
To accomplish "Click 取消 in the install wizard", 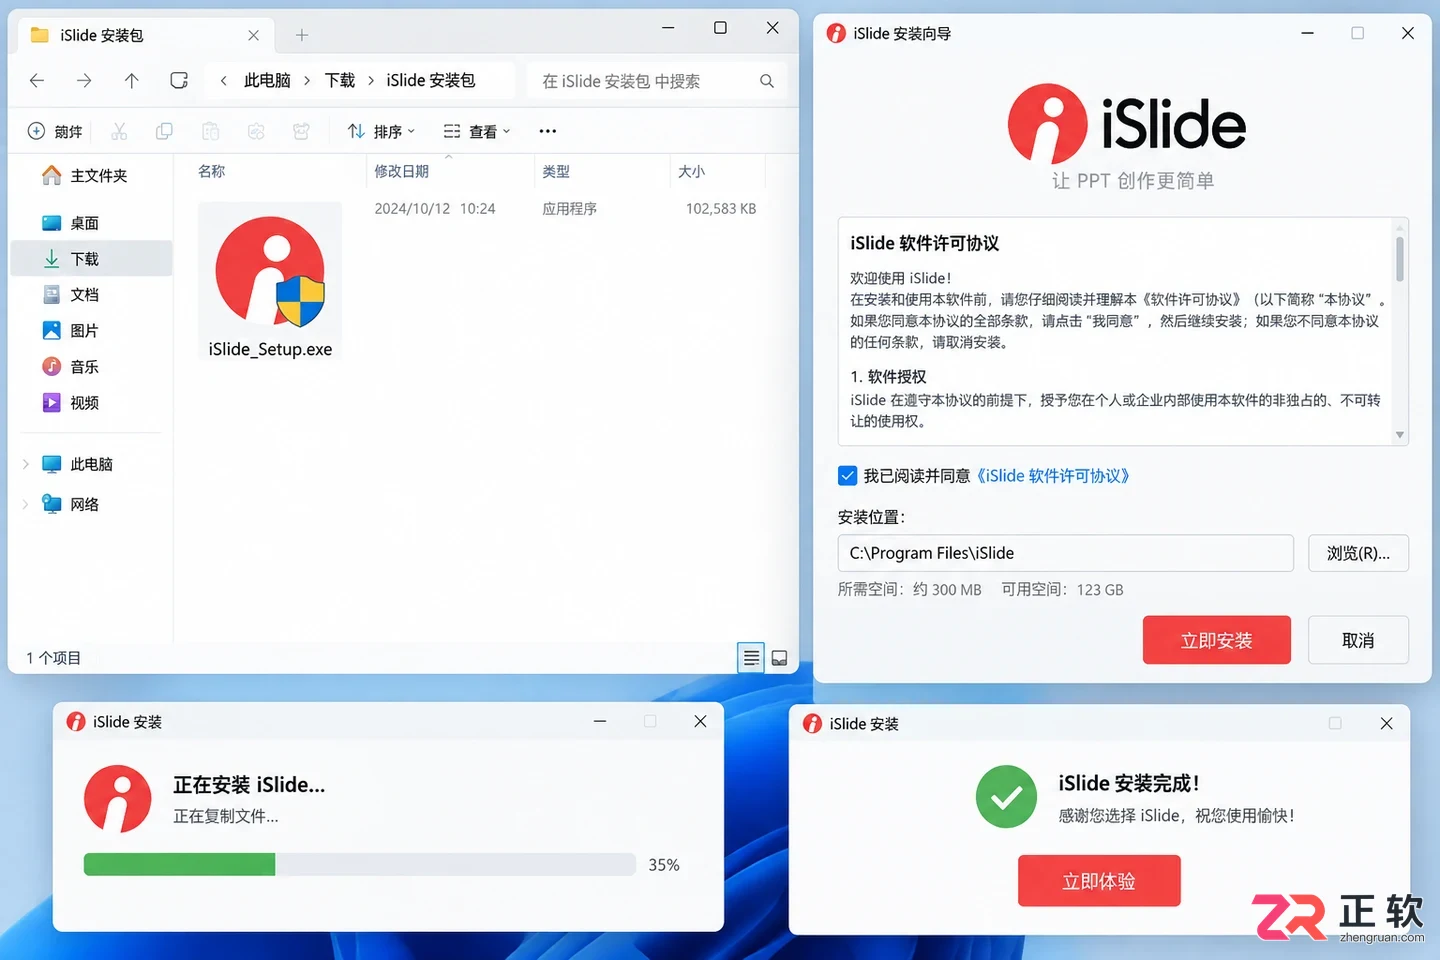I will click(x=1358, y=640).
